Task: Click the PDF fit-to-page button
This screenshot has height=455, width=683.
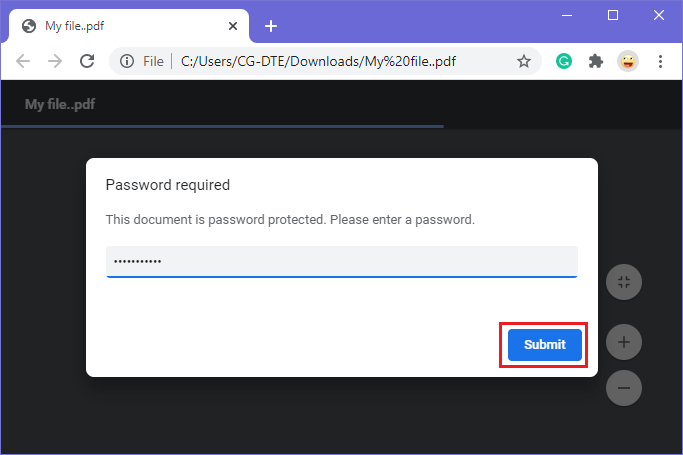Action: (624, 282)
